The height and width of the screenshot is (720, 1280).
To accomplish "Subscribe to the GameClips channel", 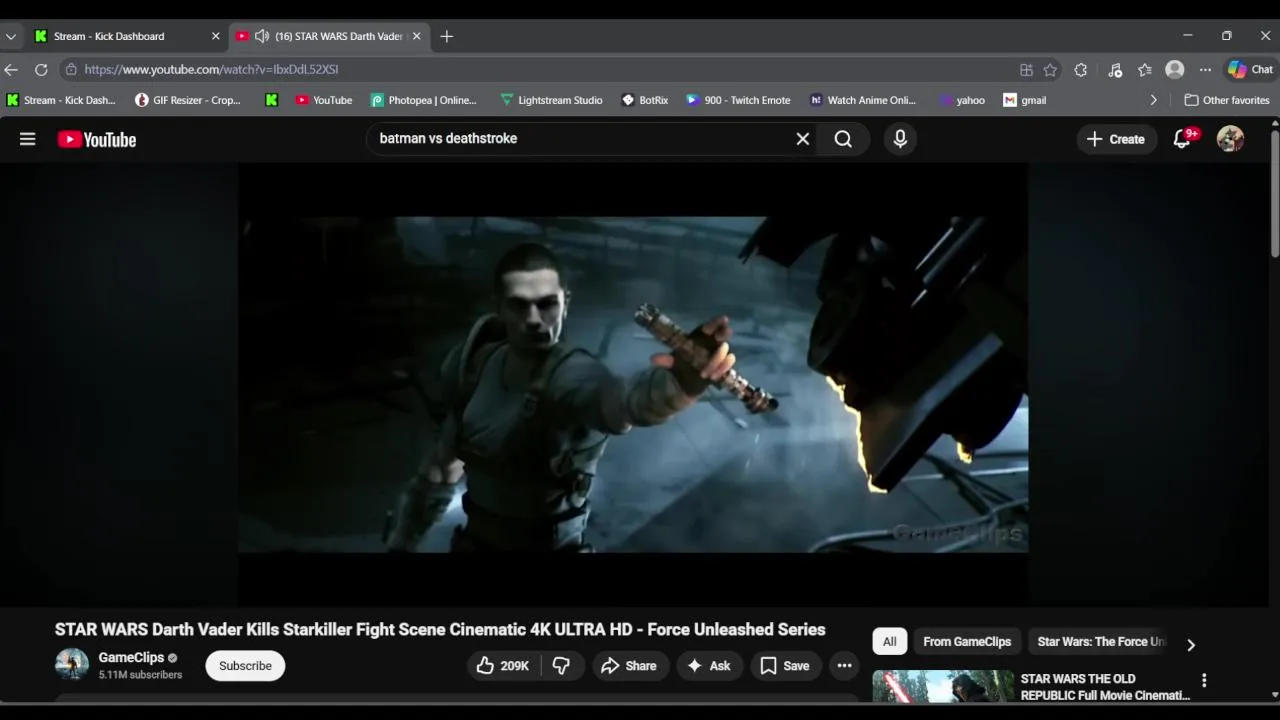I will [x=245, y=666].
